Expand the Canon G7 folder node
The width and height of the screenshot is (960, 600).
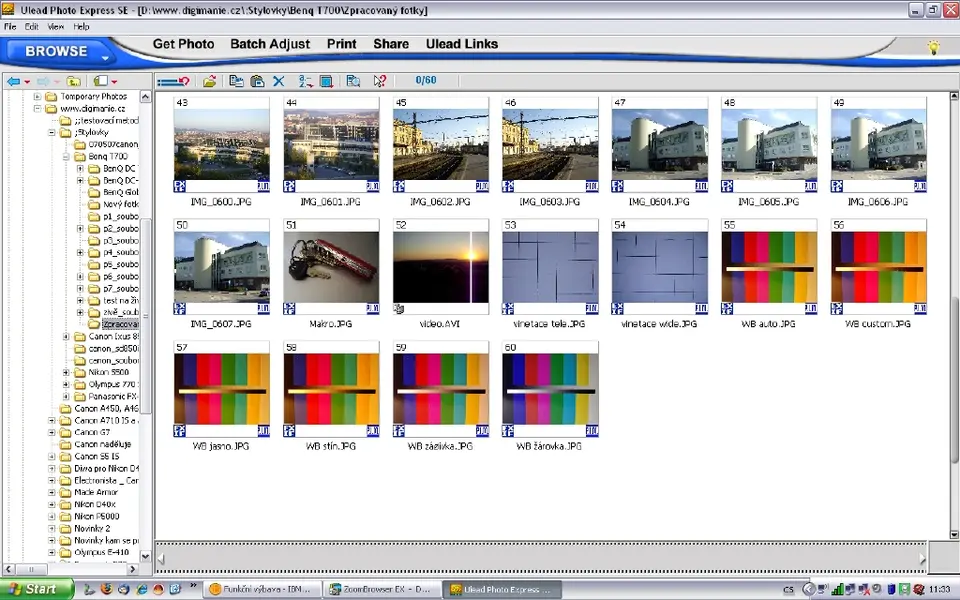point(52,432)
